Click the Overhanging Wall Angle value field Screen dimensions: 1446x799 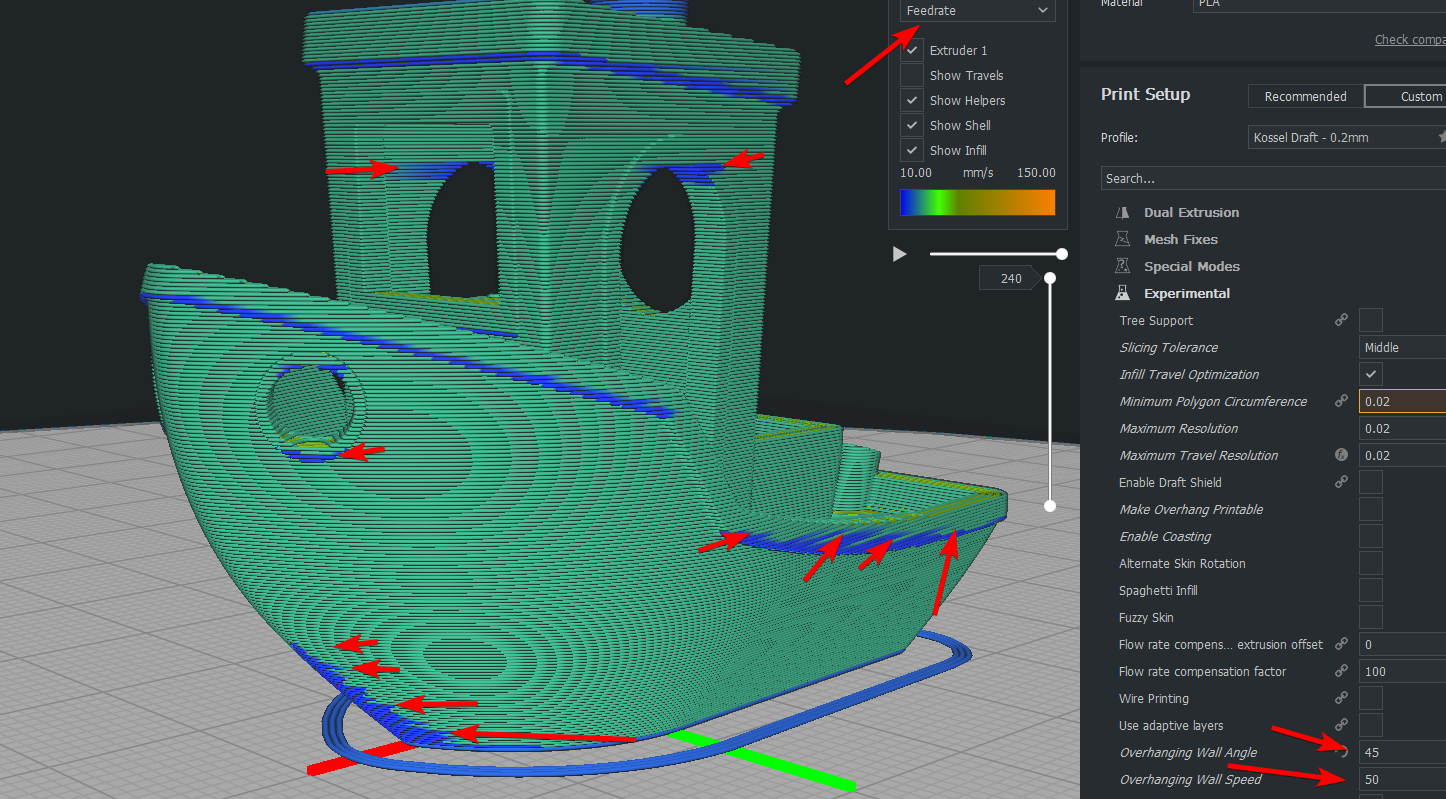[x=1403, y=753]
